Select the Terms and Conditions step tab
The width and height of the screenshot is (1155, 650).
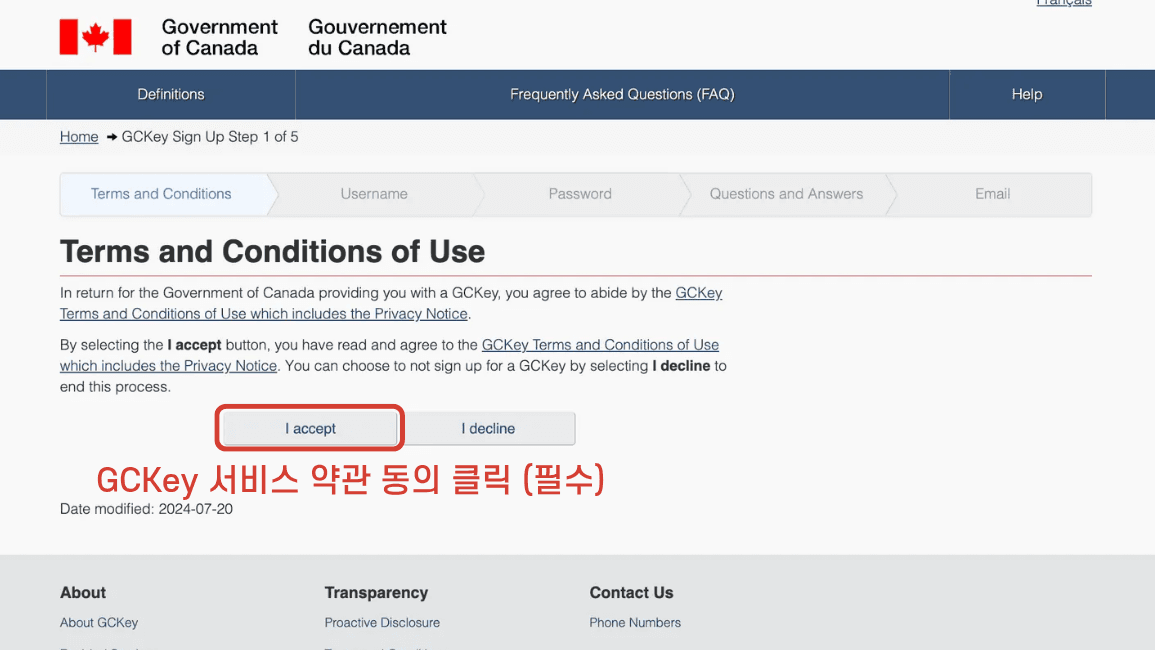(x=160, y=194)
